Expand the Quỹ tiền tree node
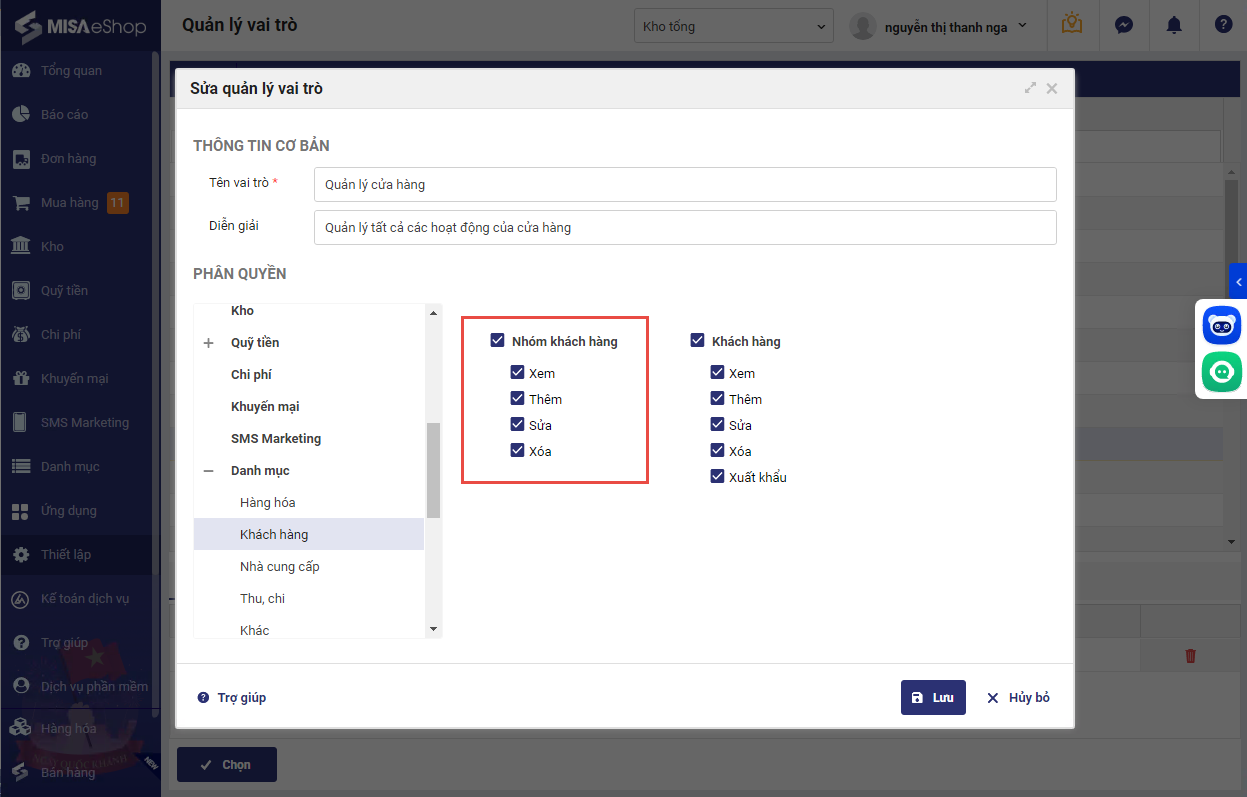The height and width of the screenshot is (797, 1247). (209, 343)
